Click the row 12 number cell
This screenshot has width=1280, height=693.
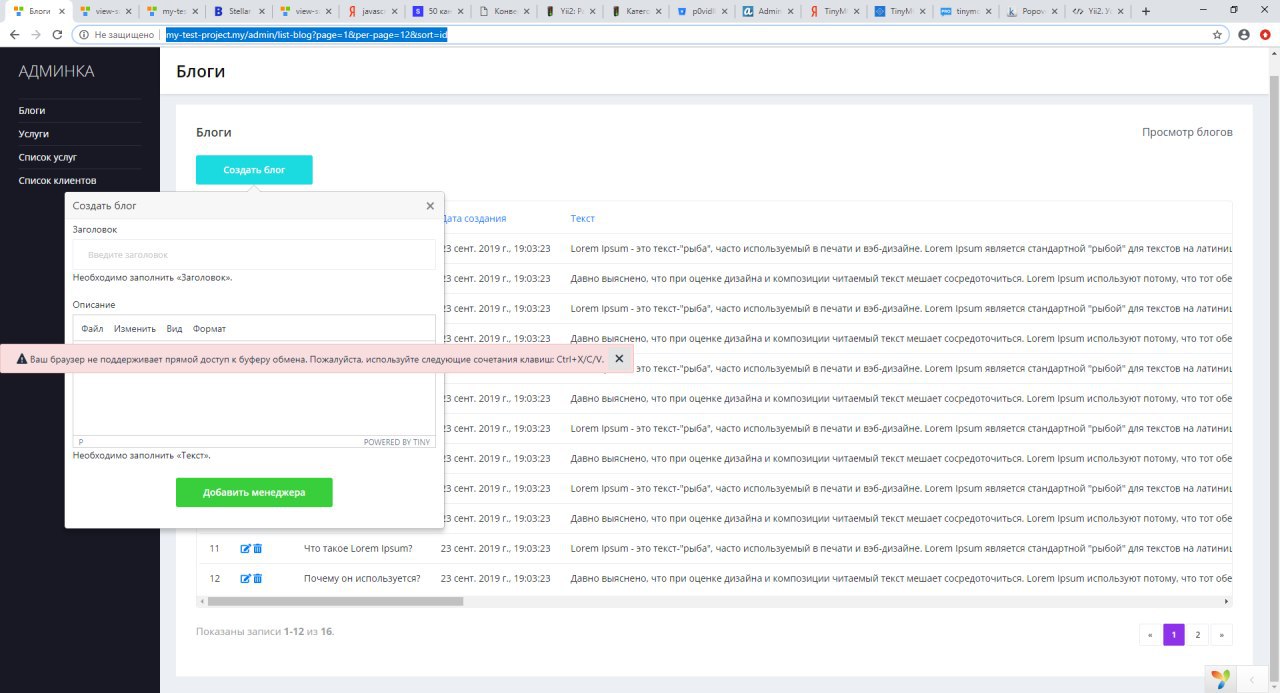point(215,579)
